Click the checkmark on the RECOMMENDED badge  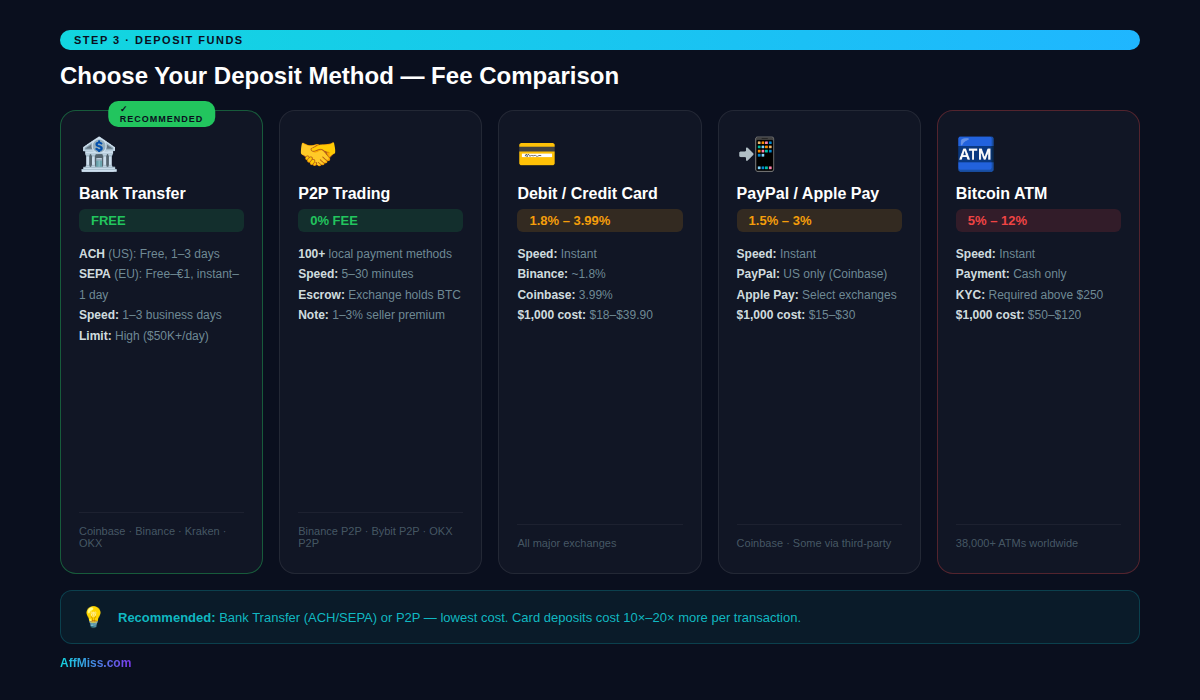coord(125,107)
